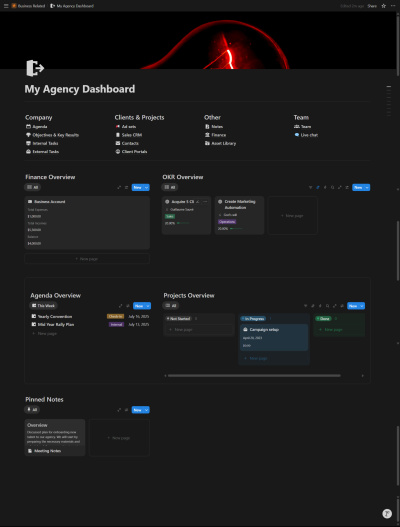Click New in Finance Overview
Screen dimensions: 400x527
[137, 188]
